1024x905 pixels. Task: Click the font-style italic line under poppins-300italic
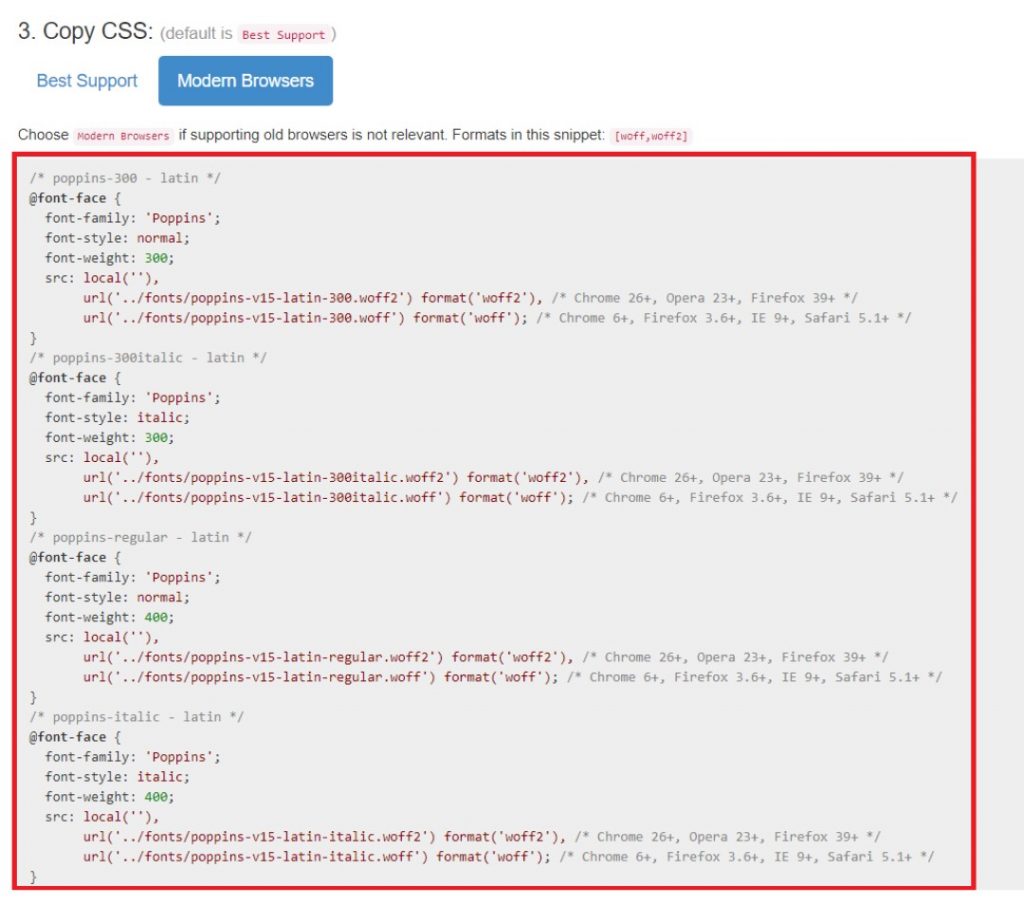(x=113, y=417)
